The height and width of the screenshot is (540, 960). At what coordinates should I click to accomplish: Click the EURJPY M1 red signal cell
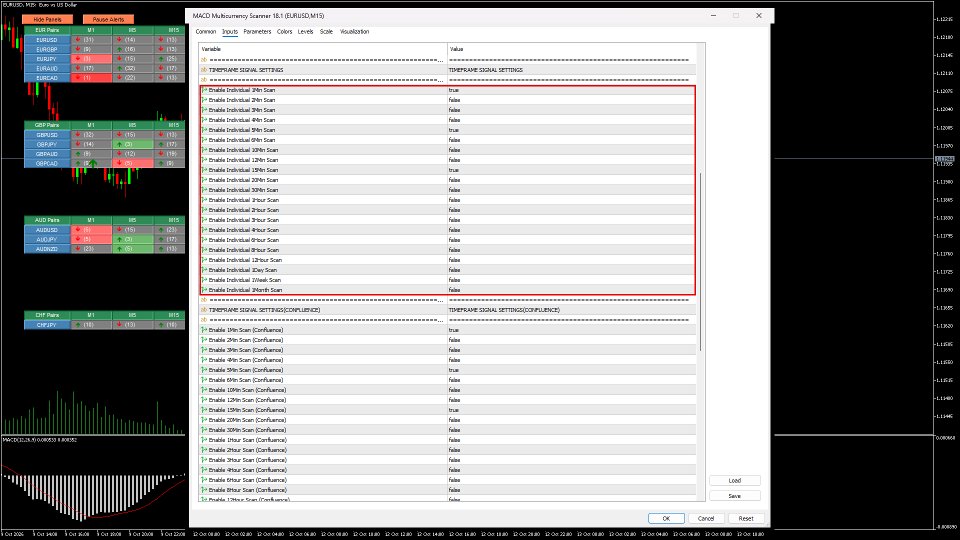point(91,59)
